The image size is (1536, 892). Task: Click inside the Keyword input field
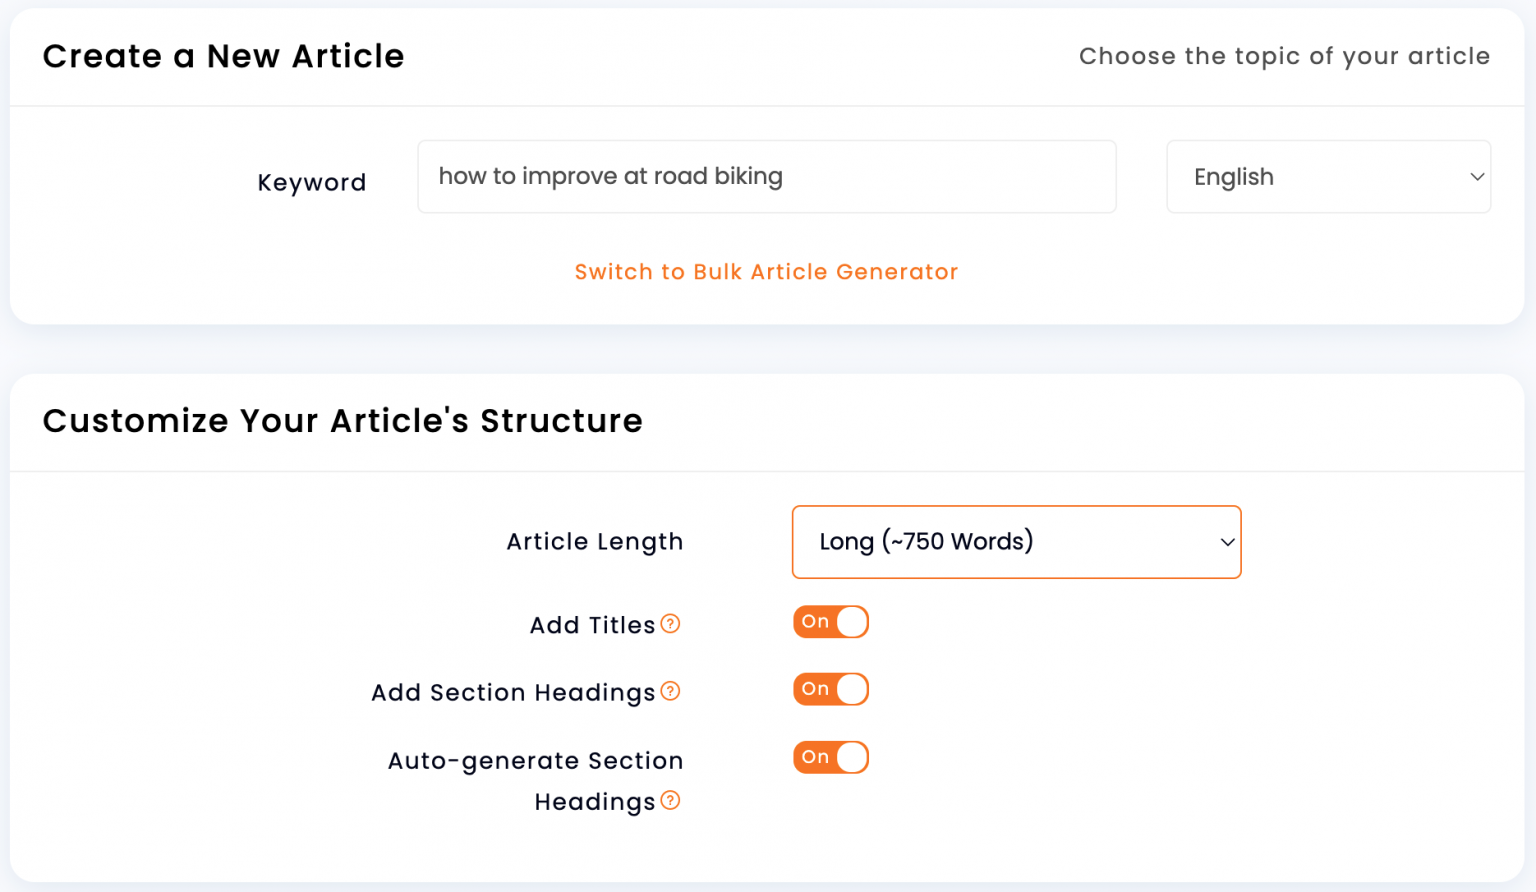[x=766, y=176]
